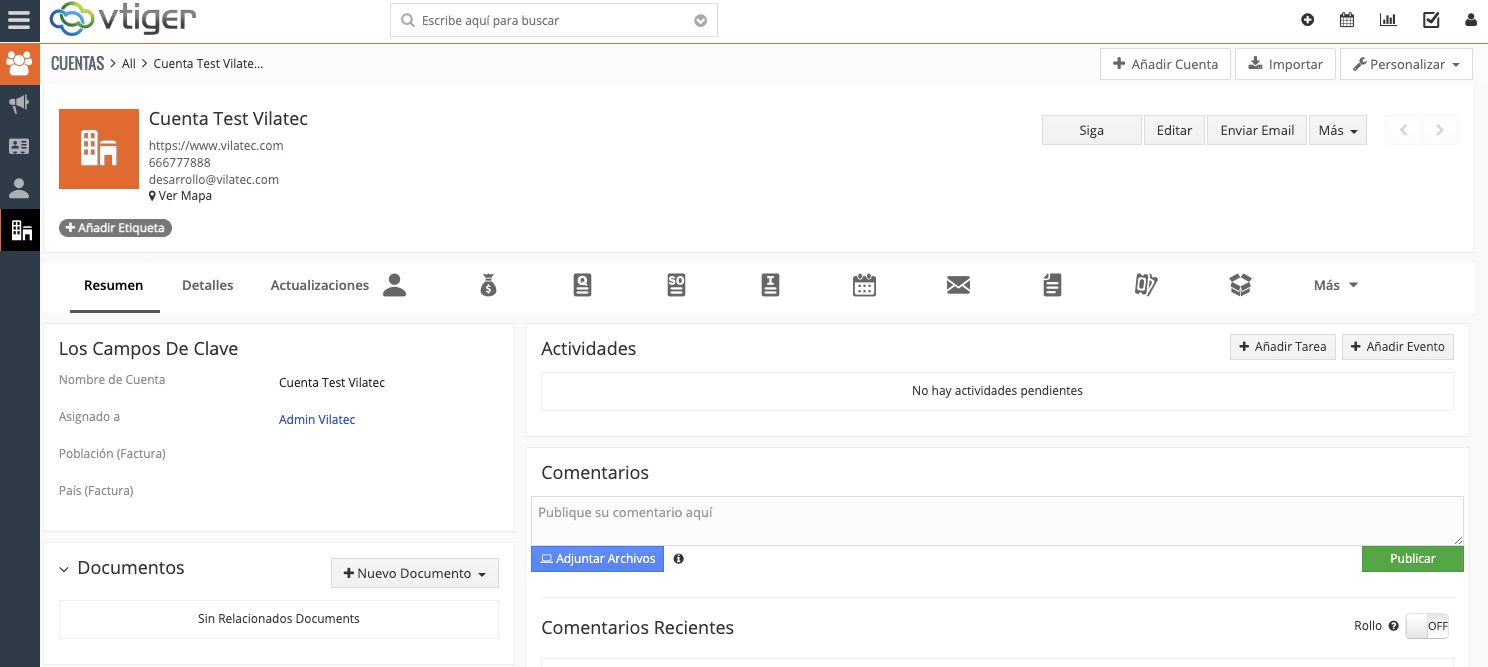Collapse the Documentos section
Screen dimensions: 1488x667
coord(64,569)
